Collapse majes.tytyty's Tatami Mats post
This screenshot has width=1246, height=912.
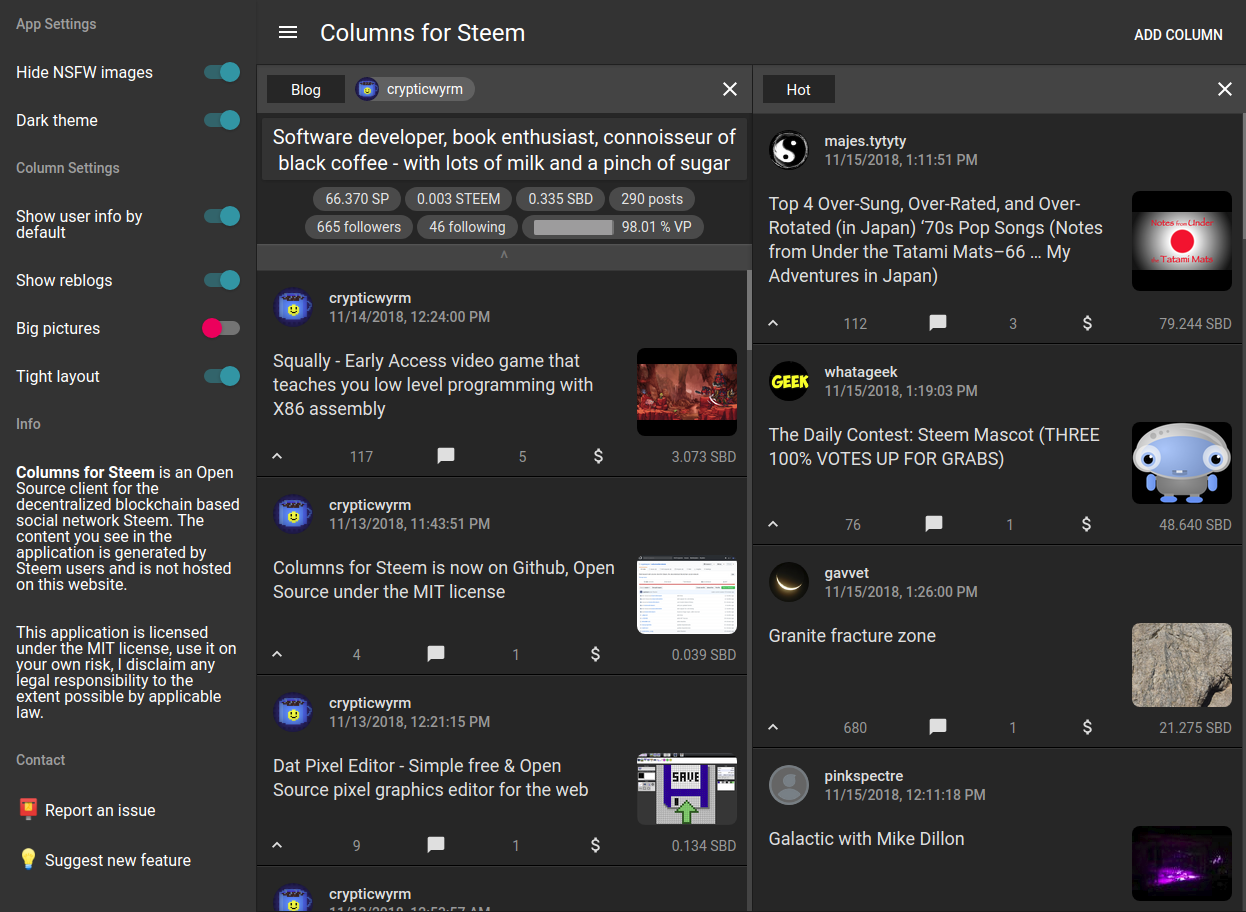(773, 323)
